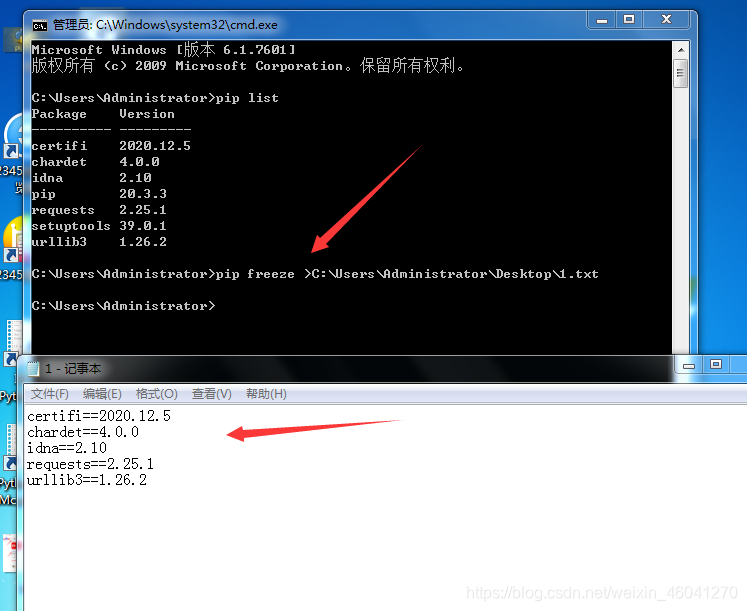
Task: Open the 编辑(E) menu in Notepad
Action: 102,394
